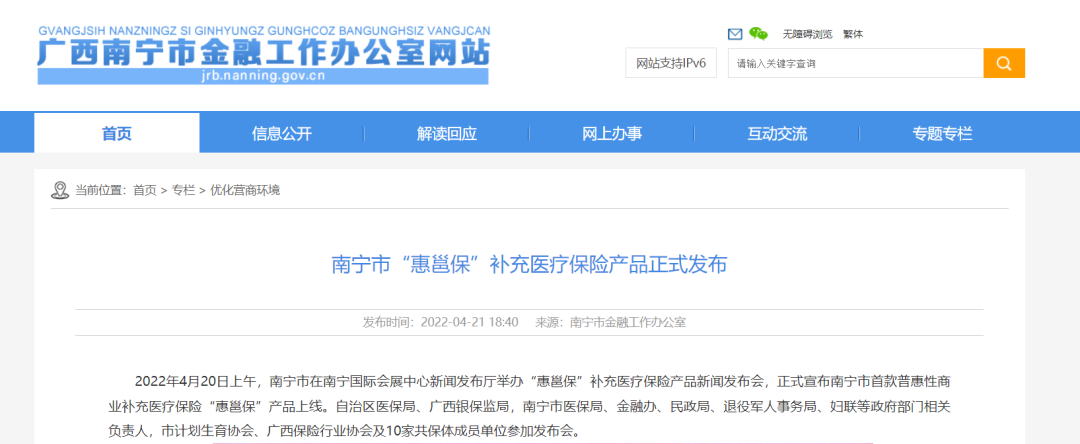Click the source text 南宁市金融工作办公室
The height and width of the screenshot is (444, 1080).
tap(628, 322)
